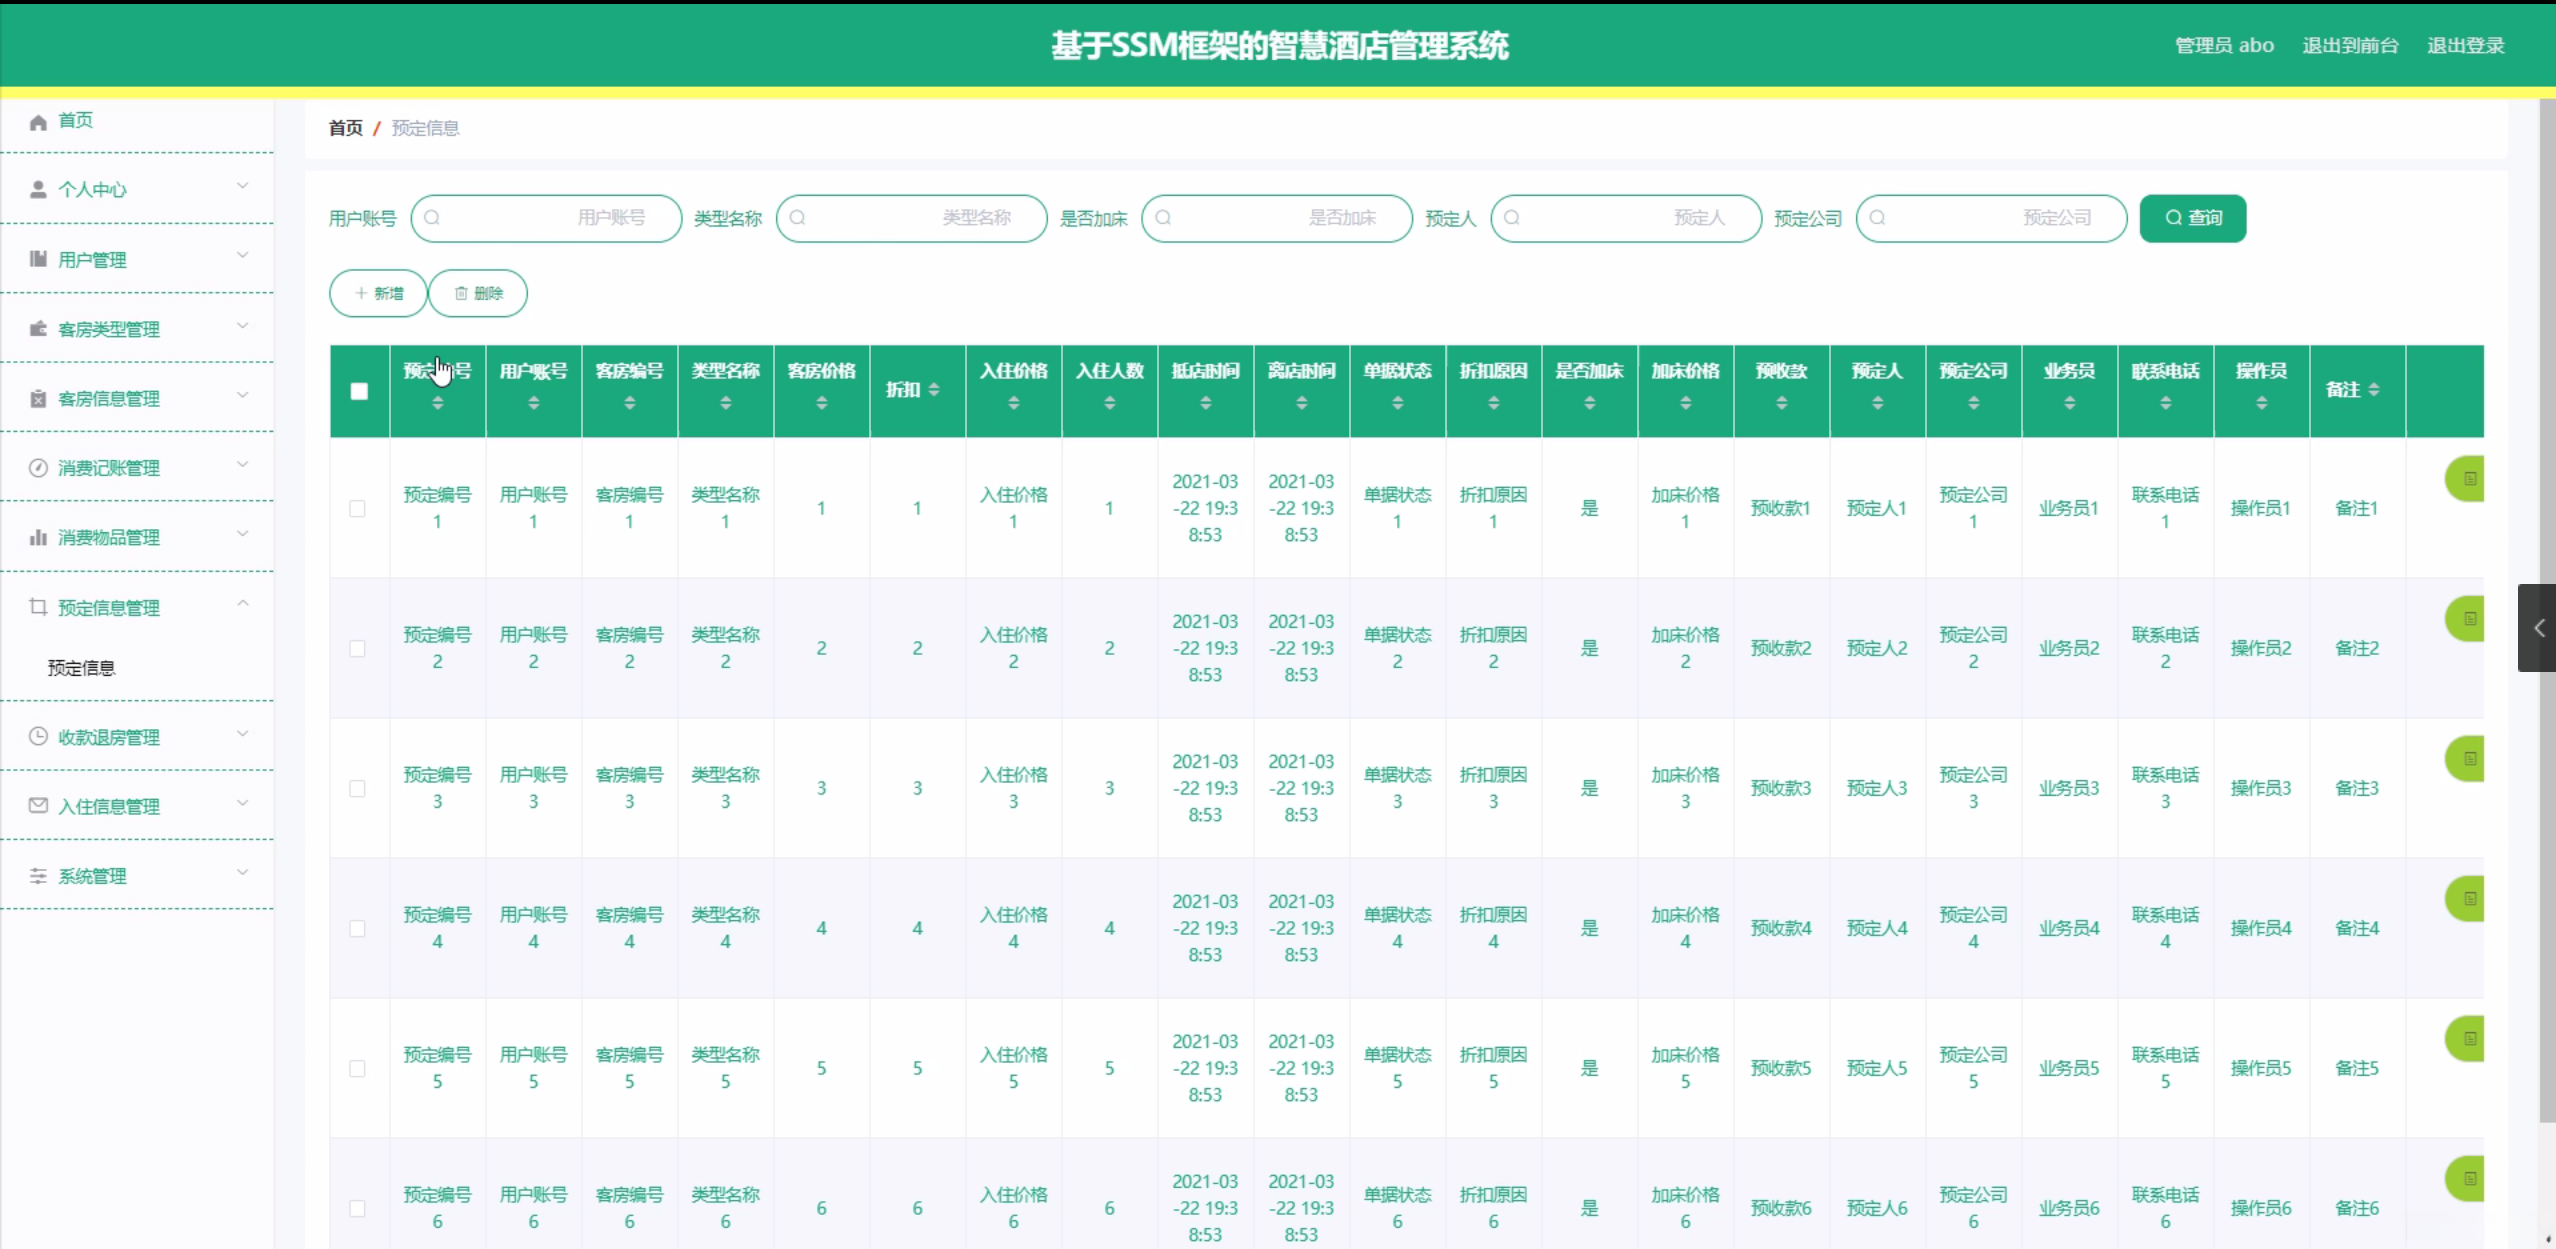Focus the 用户账号 search input field

(x=546, y=218)
